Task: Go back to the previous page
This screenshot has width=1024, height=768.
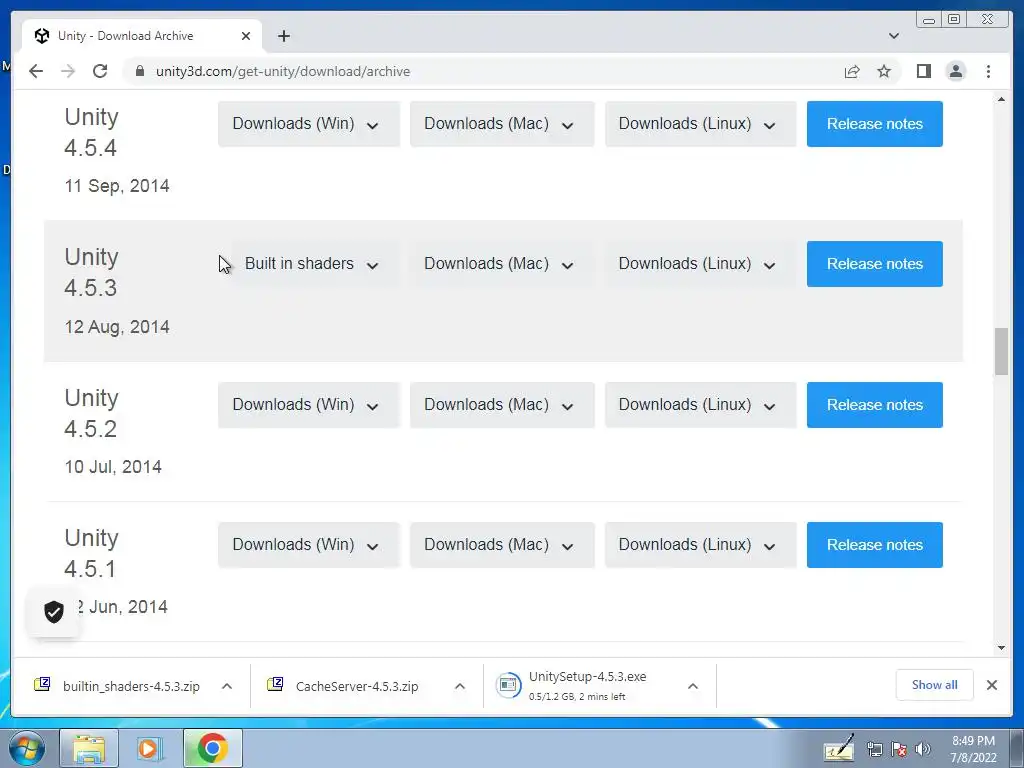Action: coord(36,71)
